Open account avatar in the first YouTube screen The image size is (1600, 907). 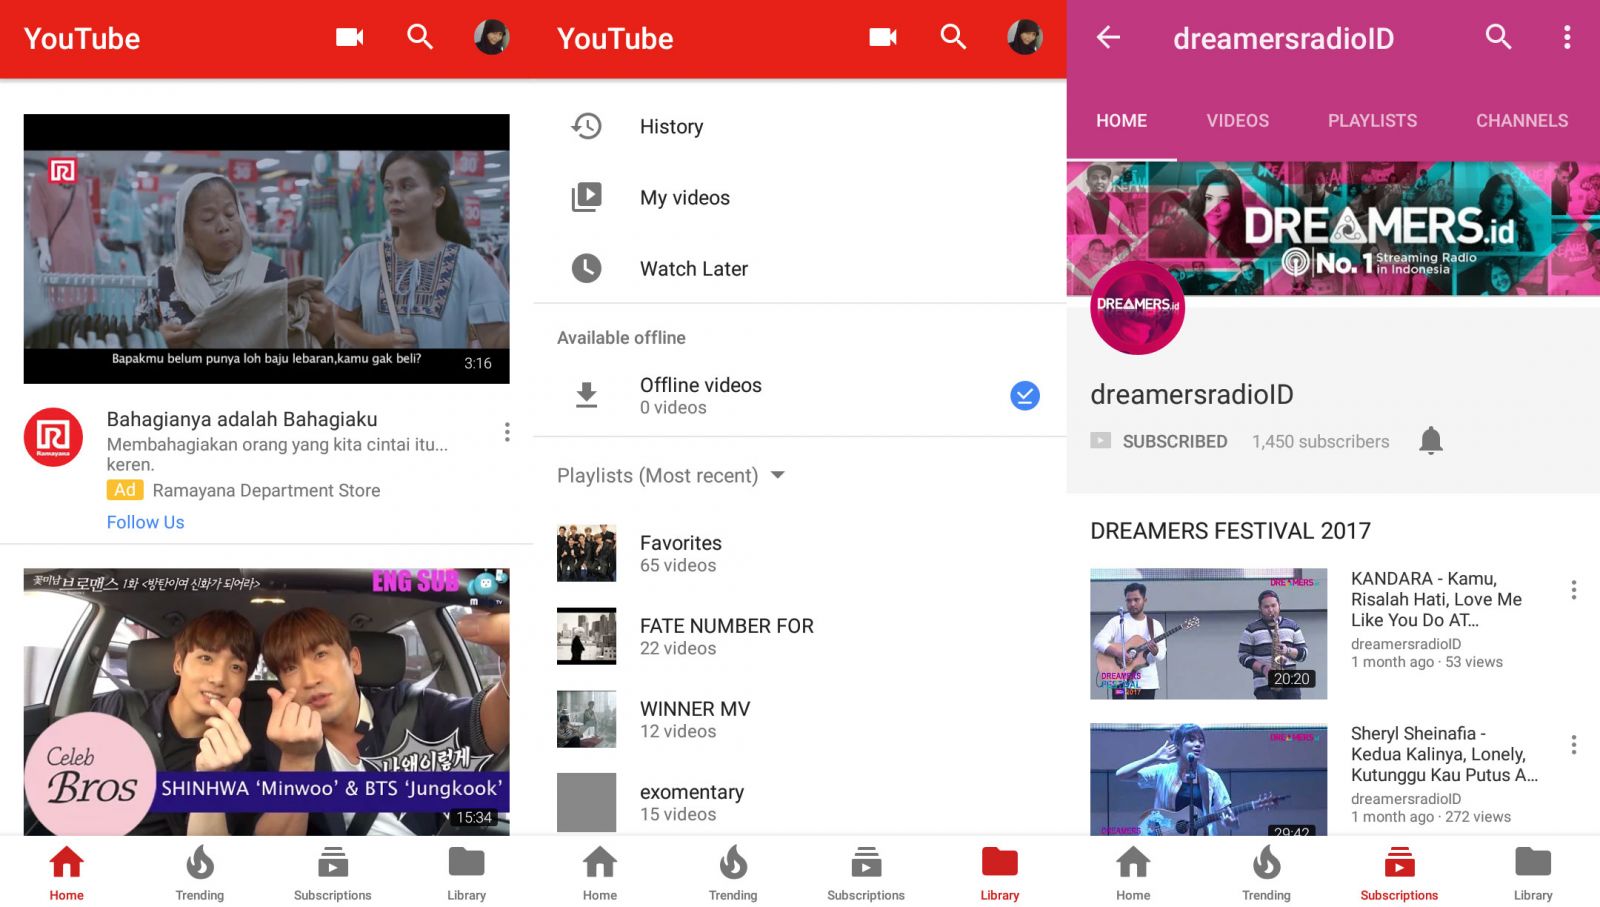point(491,37)
